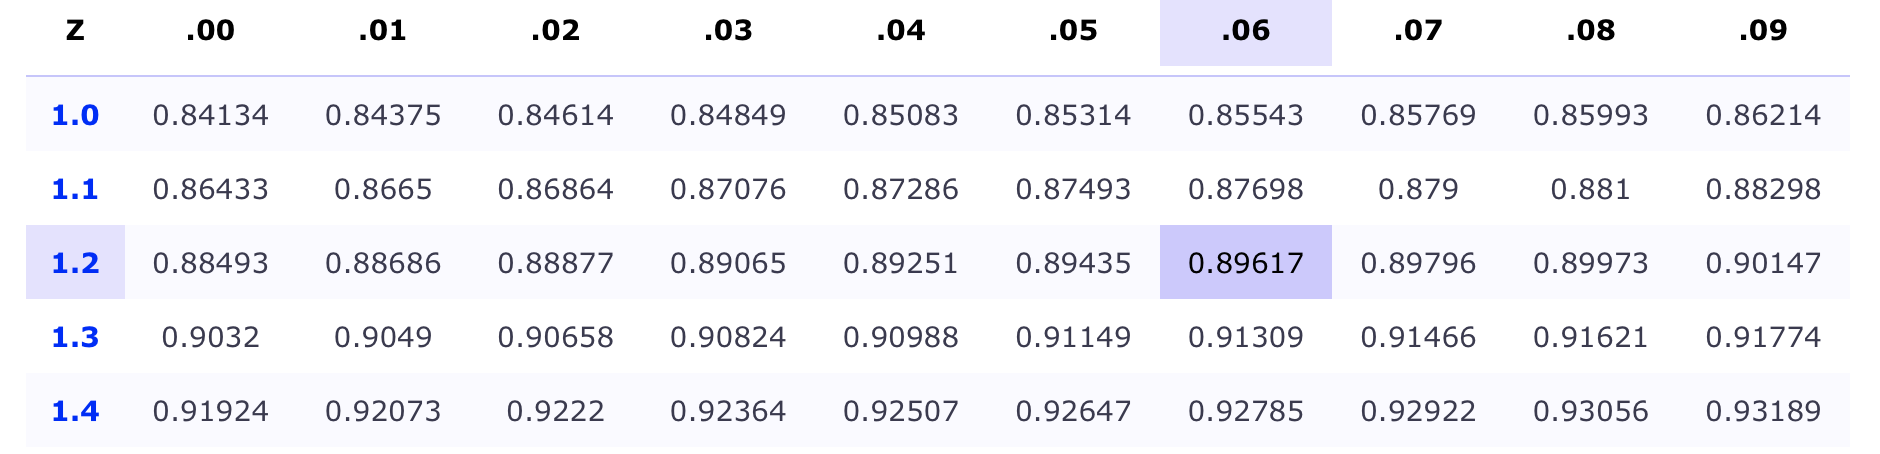This screenshot has width=1880, height=454.
Task: Select the 1.2 row header
Action: point(75,263)
